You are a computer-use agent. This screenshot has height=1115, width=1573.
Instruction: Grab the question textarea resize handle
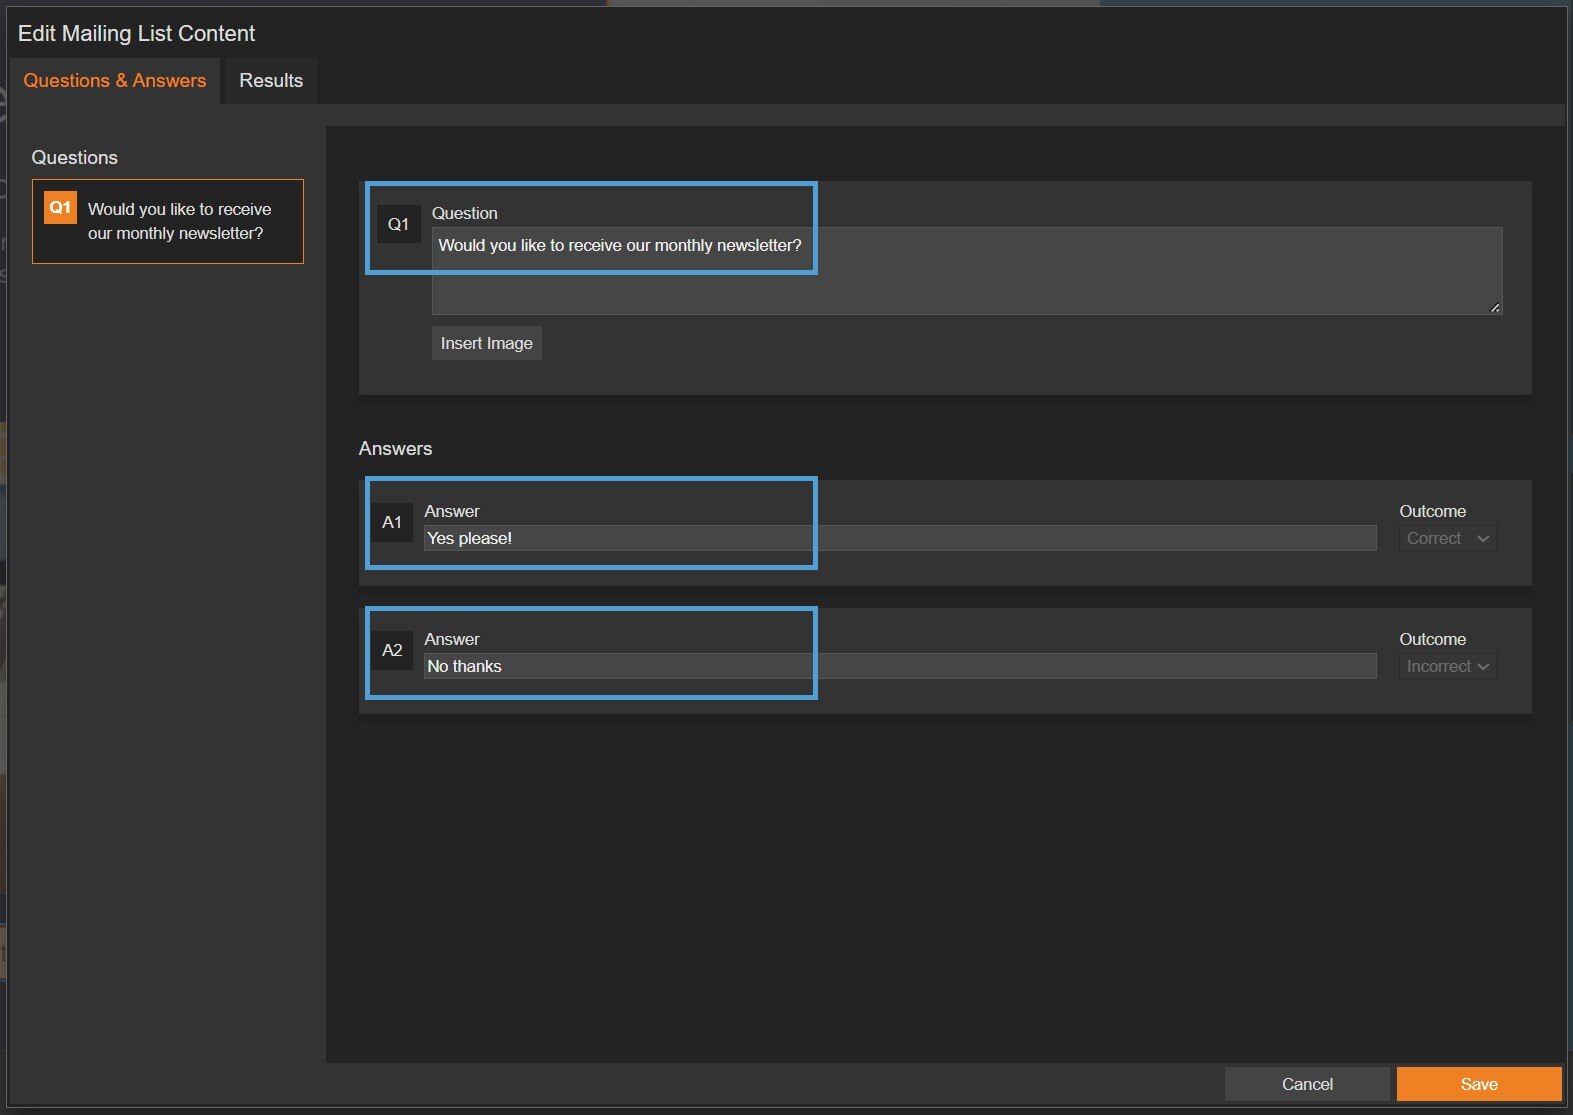click(1494, 308)
